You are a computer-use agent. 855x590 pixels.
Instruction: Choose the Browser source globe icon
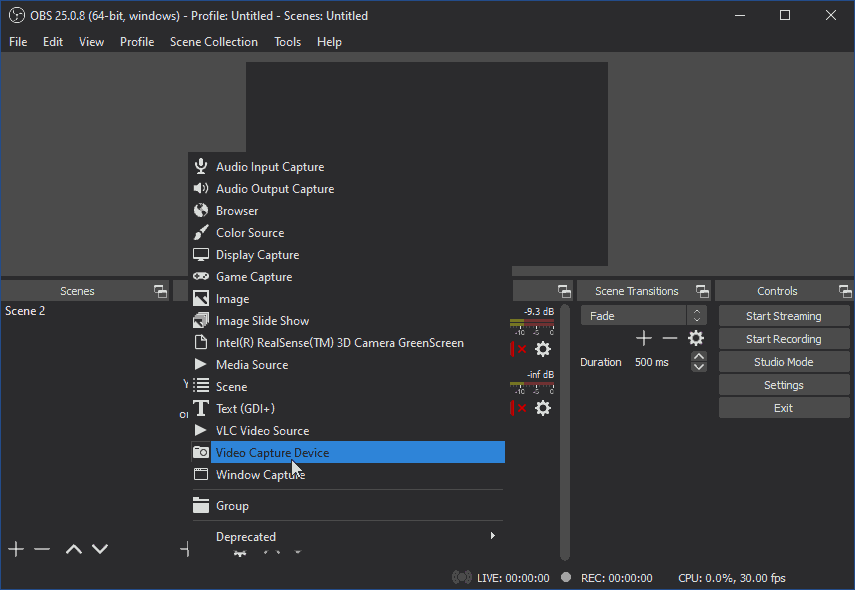click(x=201, y=210)
